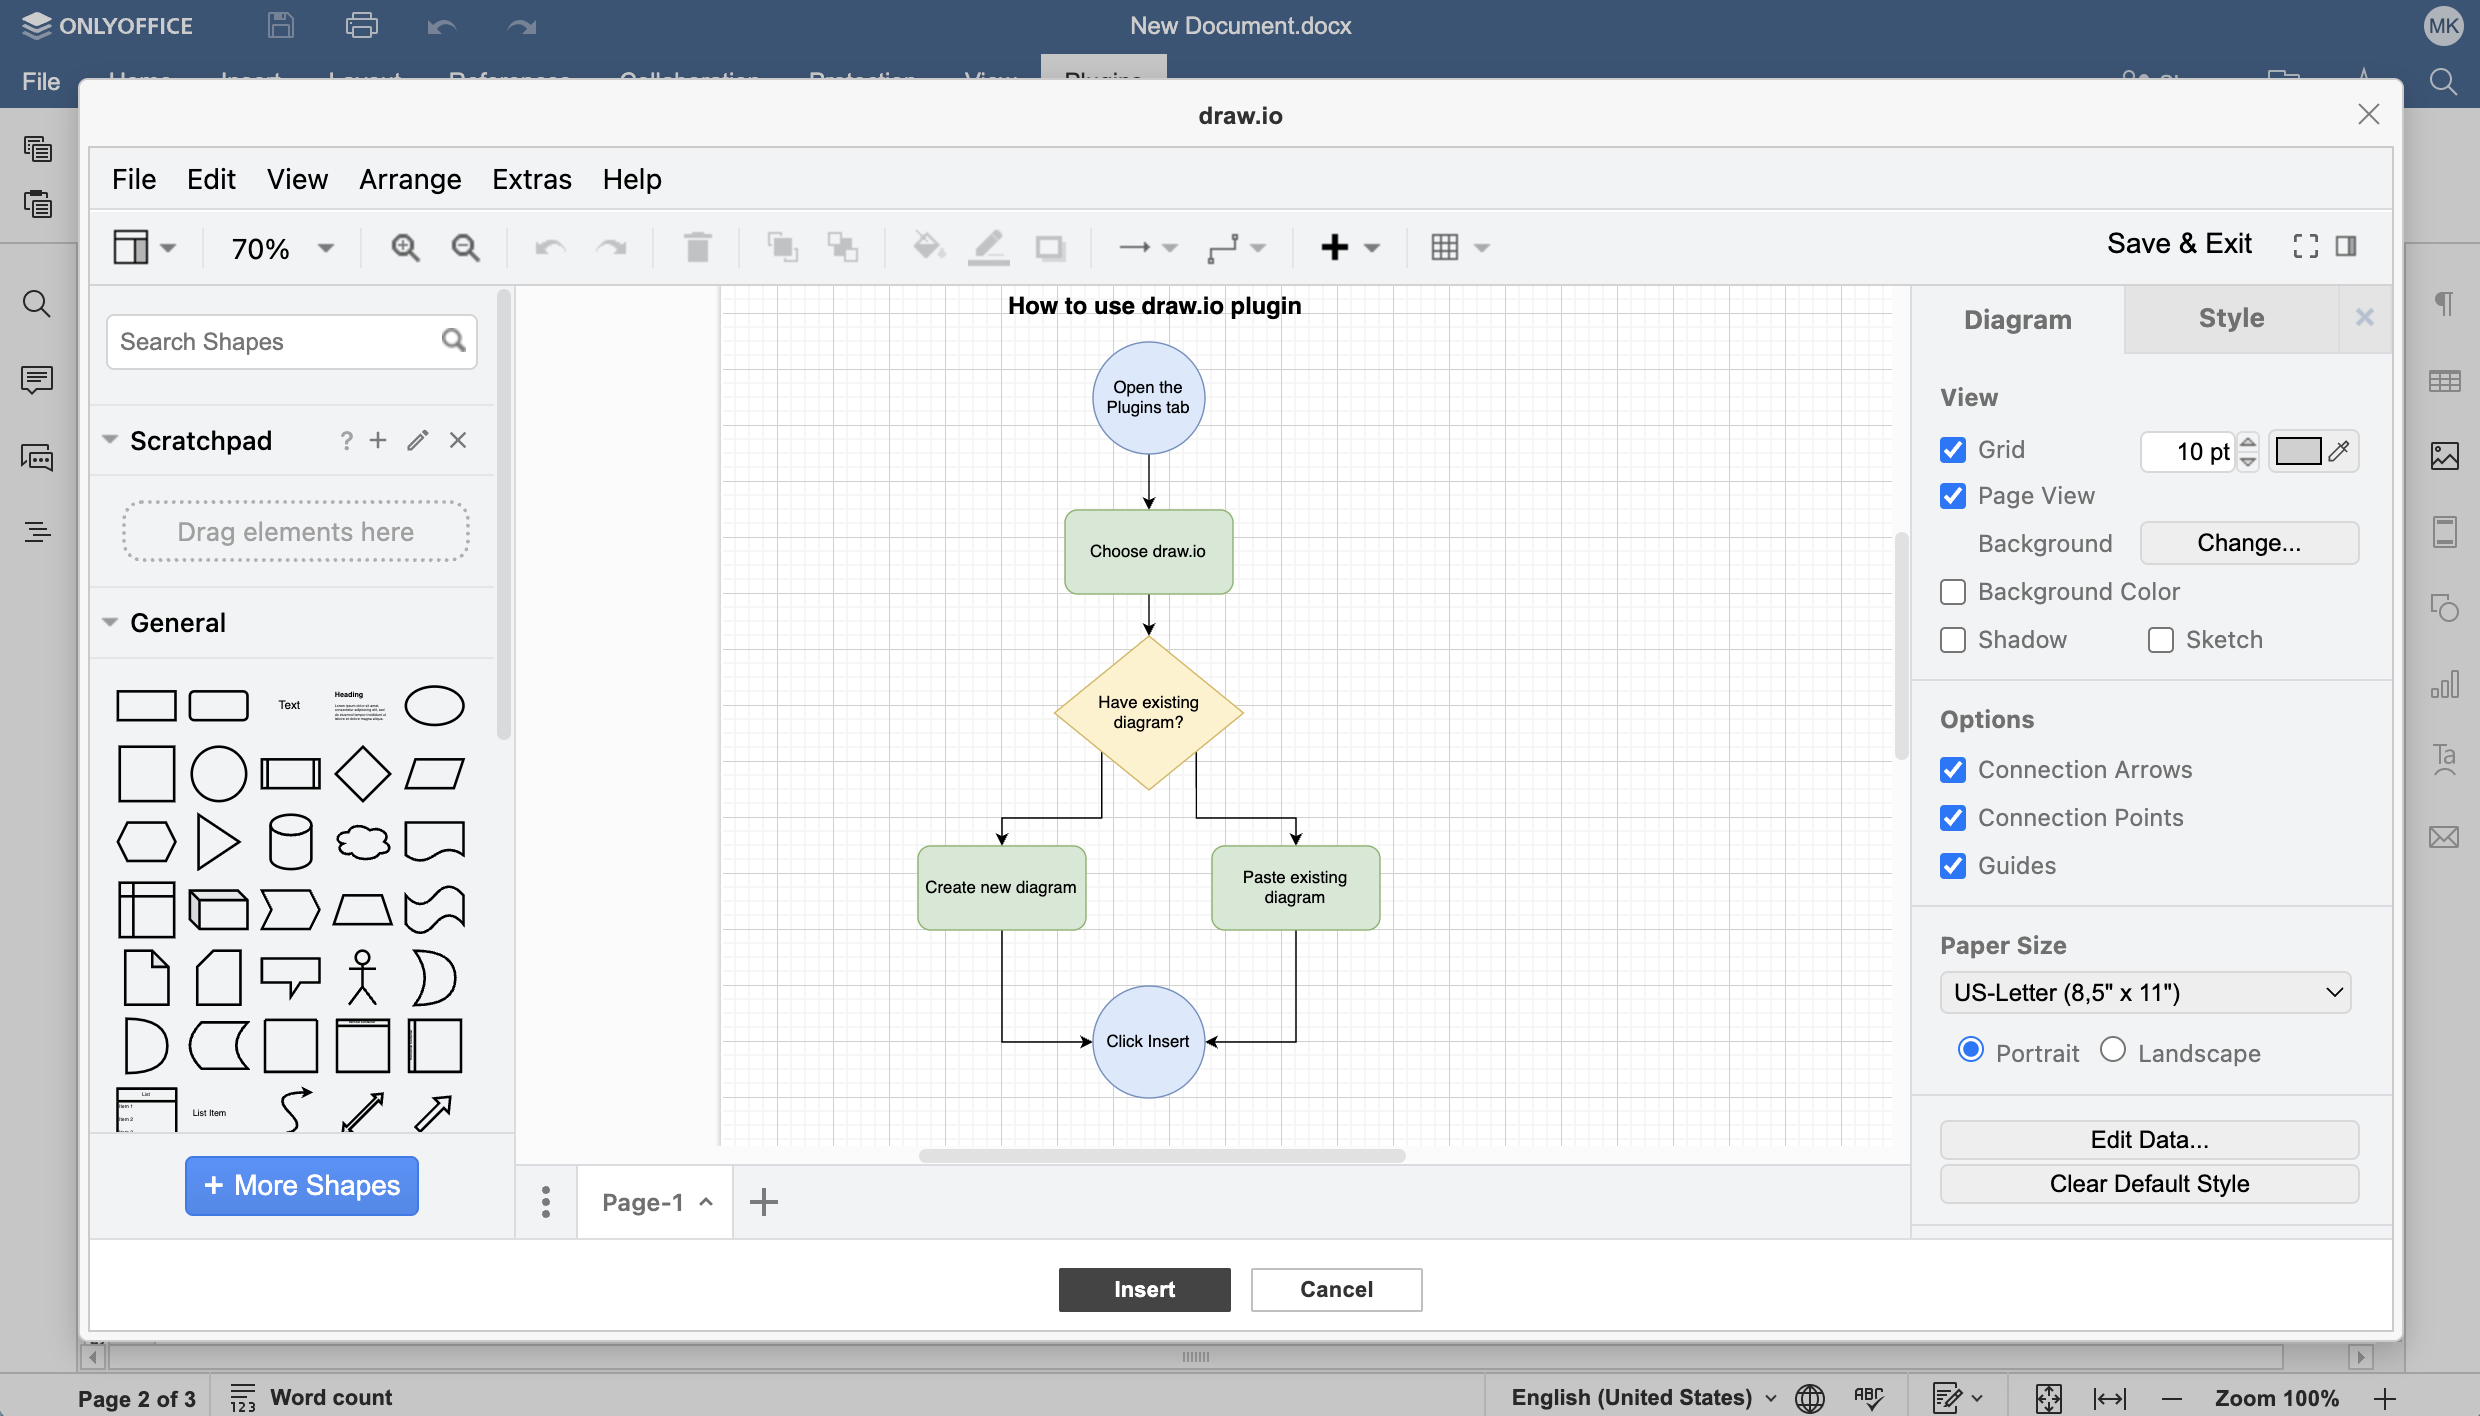
Task: Switch to the Style tab
Action: [x=2230, y=319]
